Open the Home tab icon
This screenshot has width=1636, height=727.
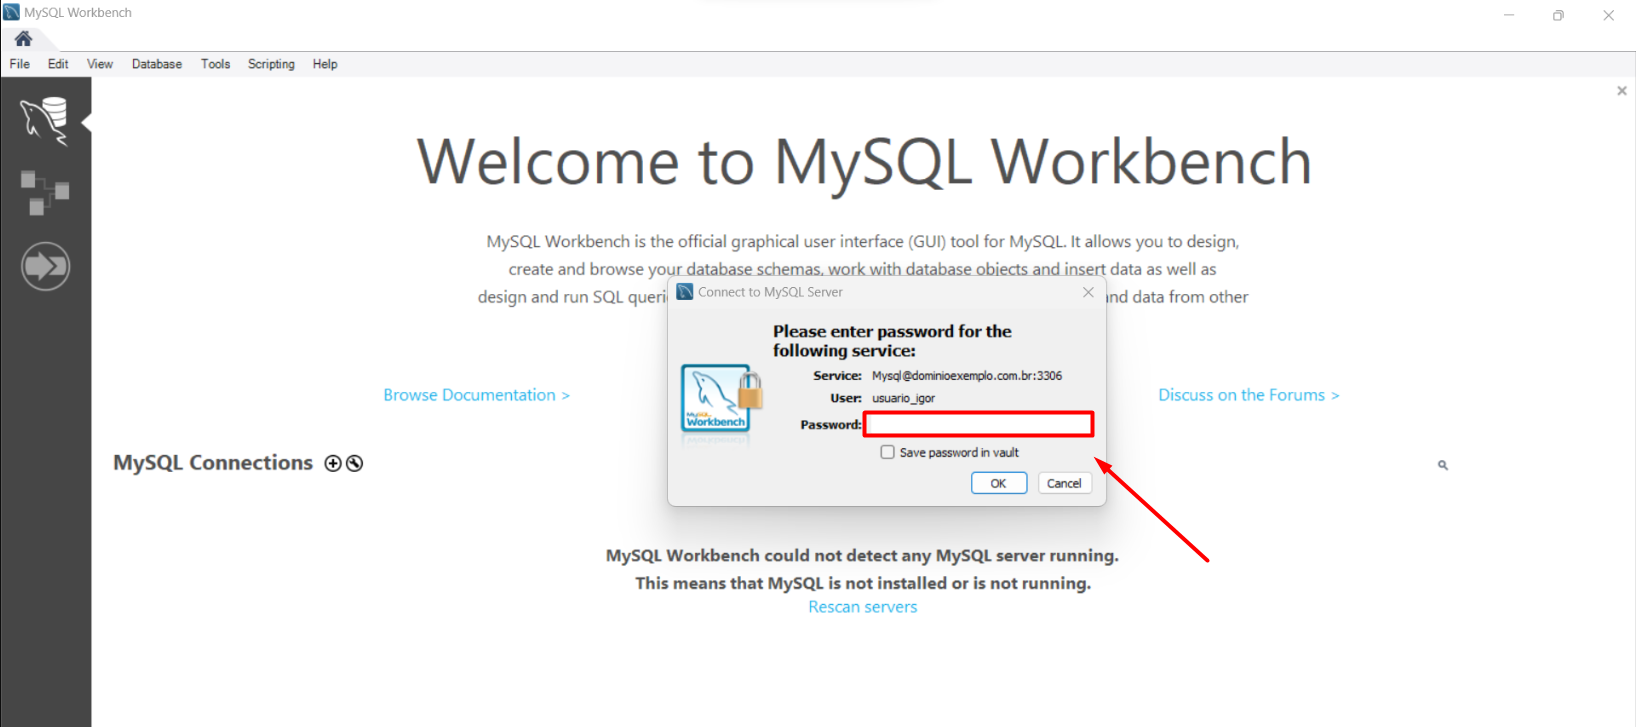point(23,38)
